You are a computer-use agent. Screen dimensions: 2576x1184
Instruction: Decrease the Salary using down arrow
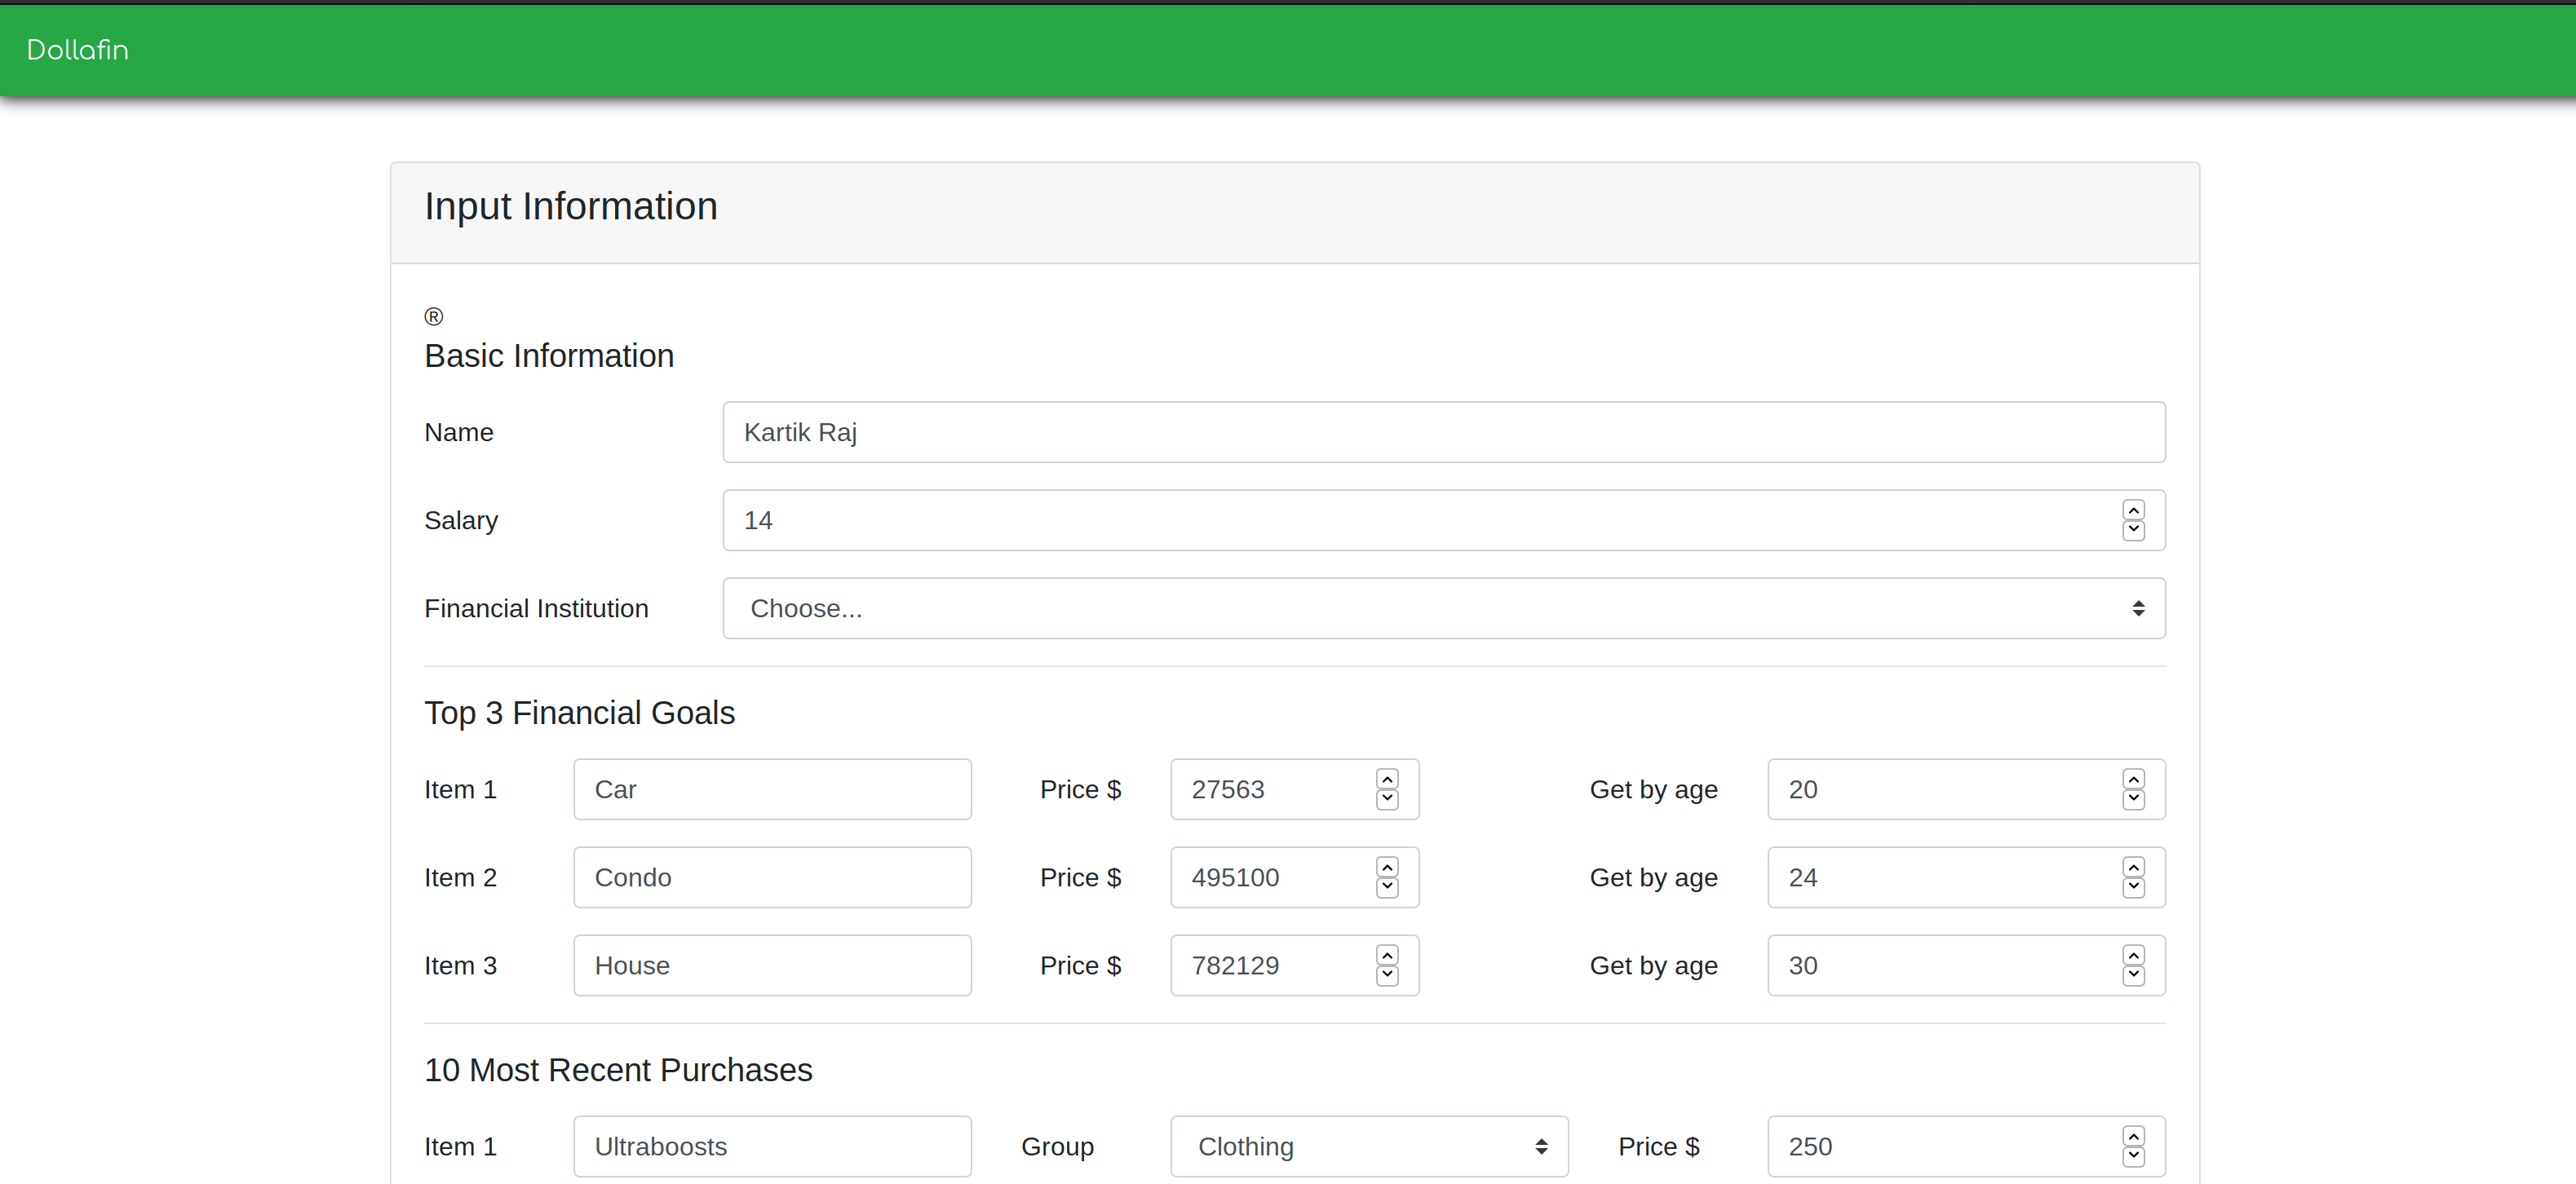(x=2133, y=531)
